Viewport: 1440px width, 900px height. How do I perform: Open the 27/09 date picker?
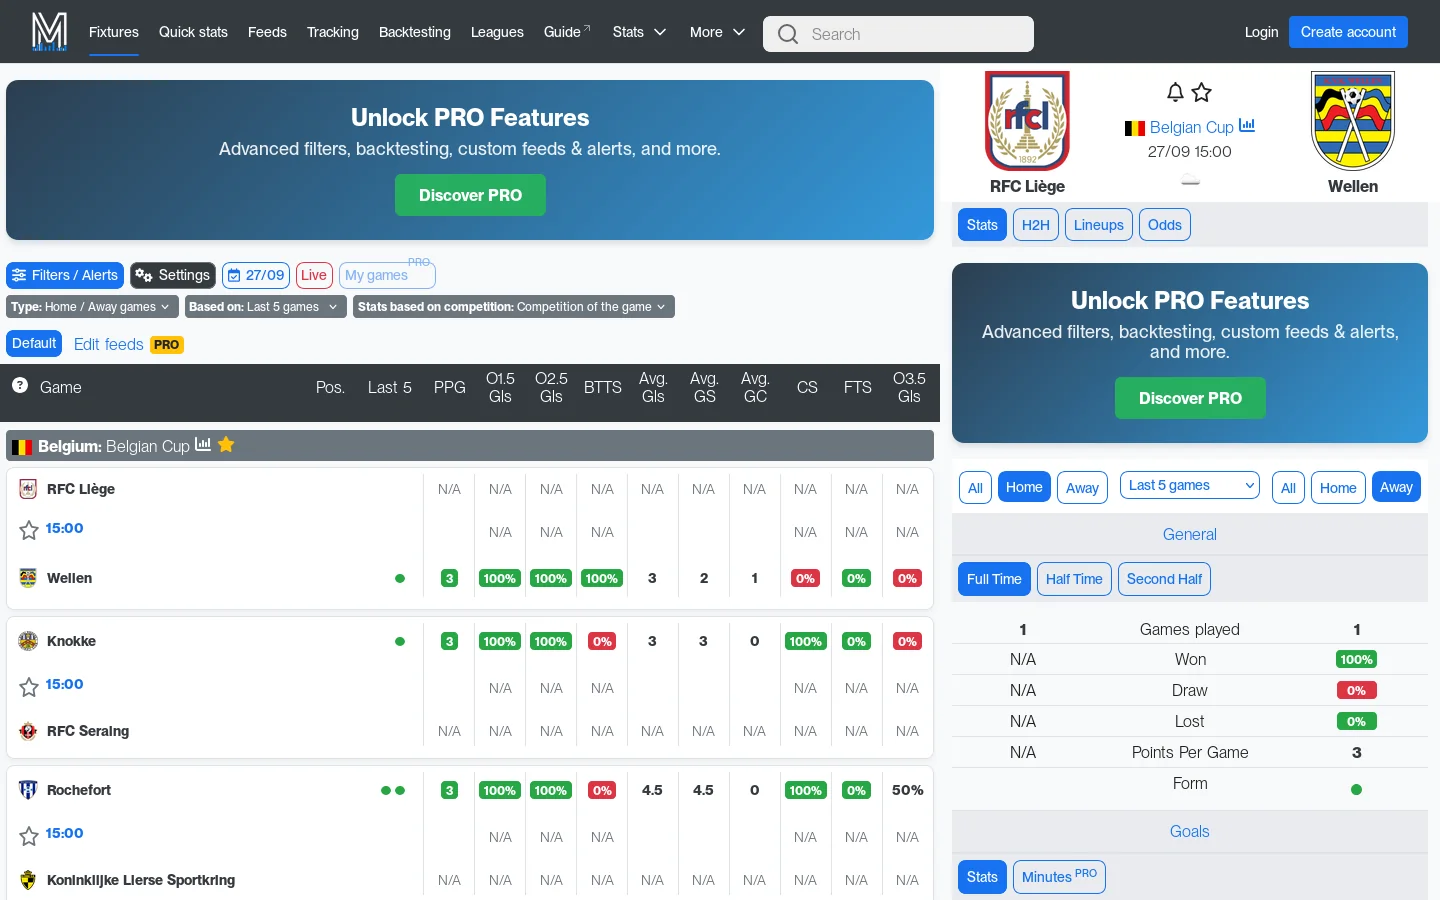(x=256, y=275)
